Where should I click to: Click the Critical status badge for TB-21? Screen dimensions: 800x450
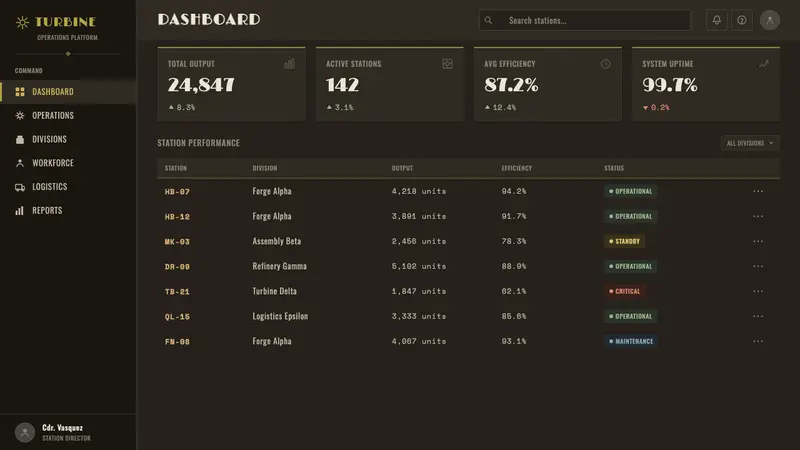click(x=624, y=291)
